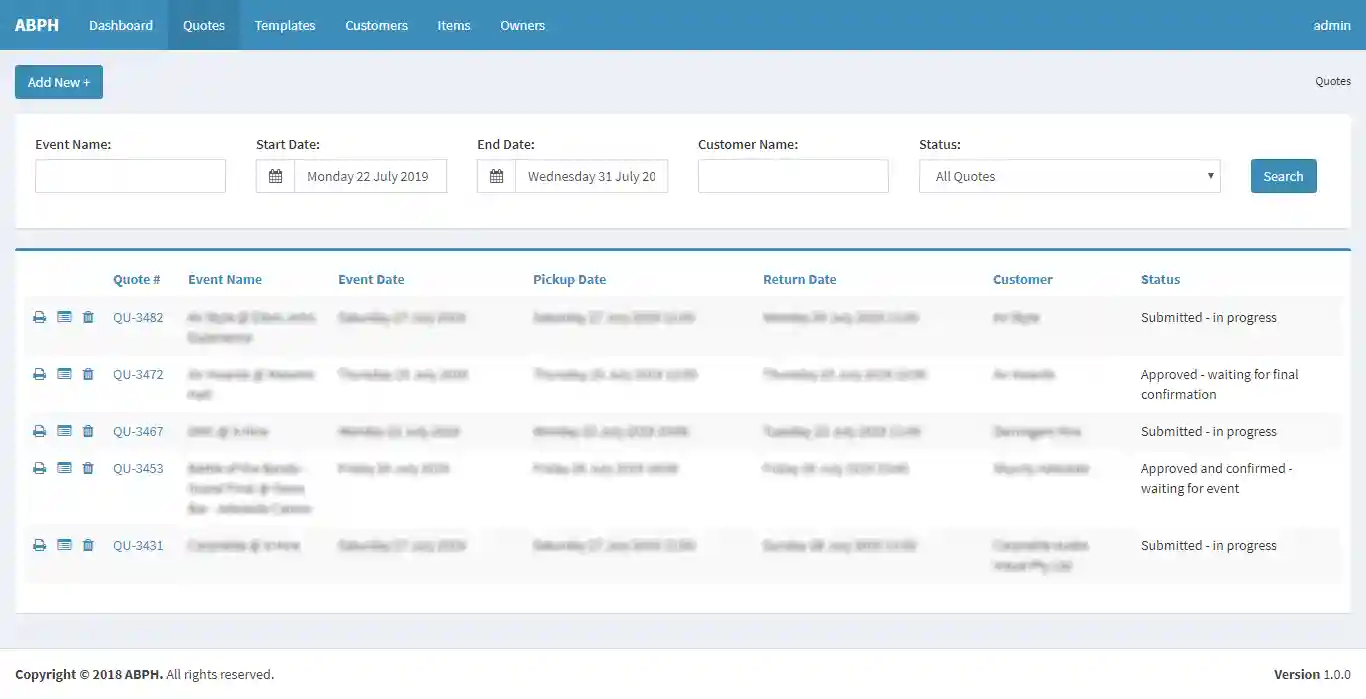Delete quote QU-3482 with trash icon

click(88, 318)
